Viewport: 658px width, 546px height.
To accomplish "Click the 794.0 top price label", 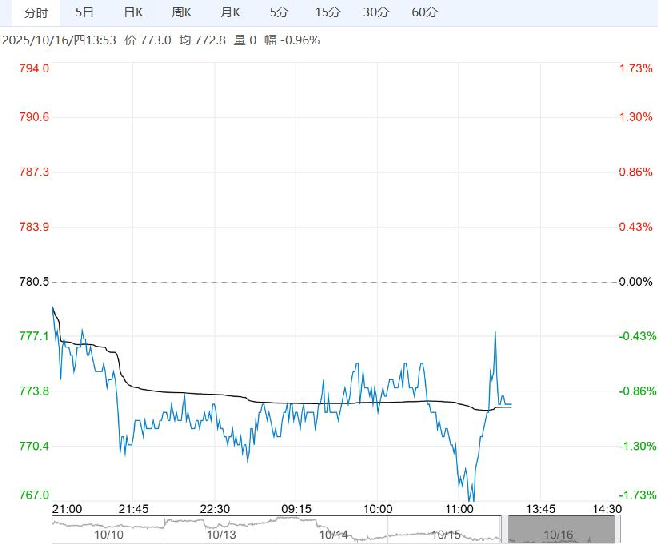I will 34,68.
